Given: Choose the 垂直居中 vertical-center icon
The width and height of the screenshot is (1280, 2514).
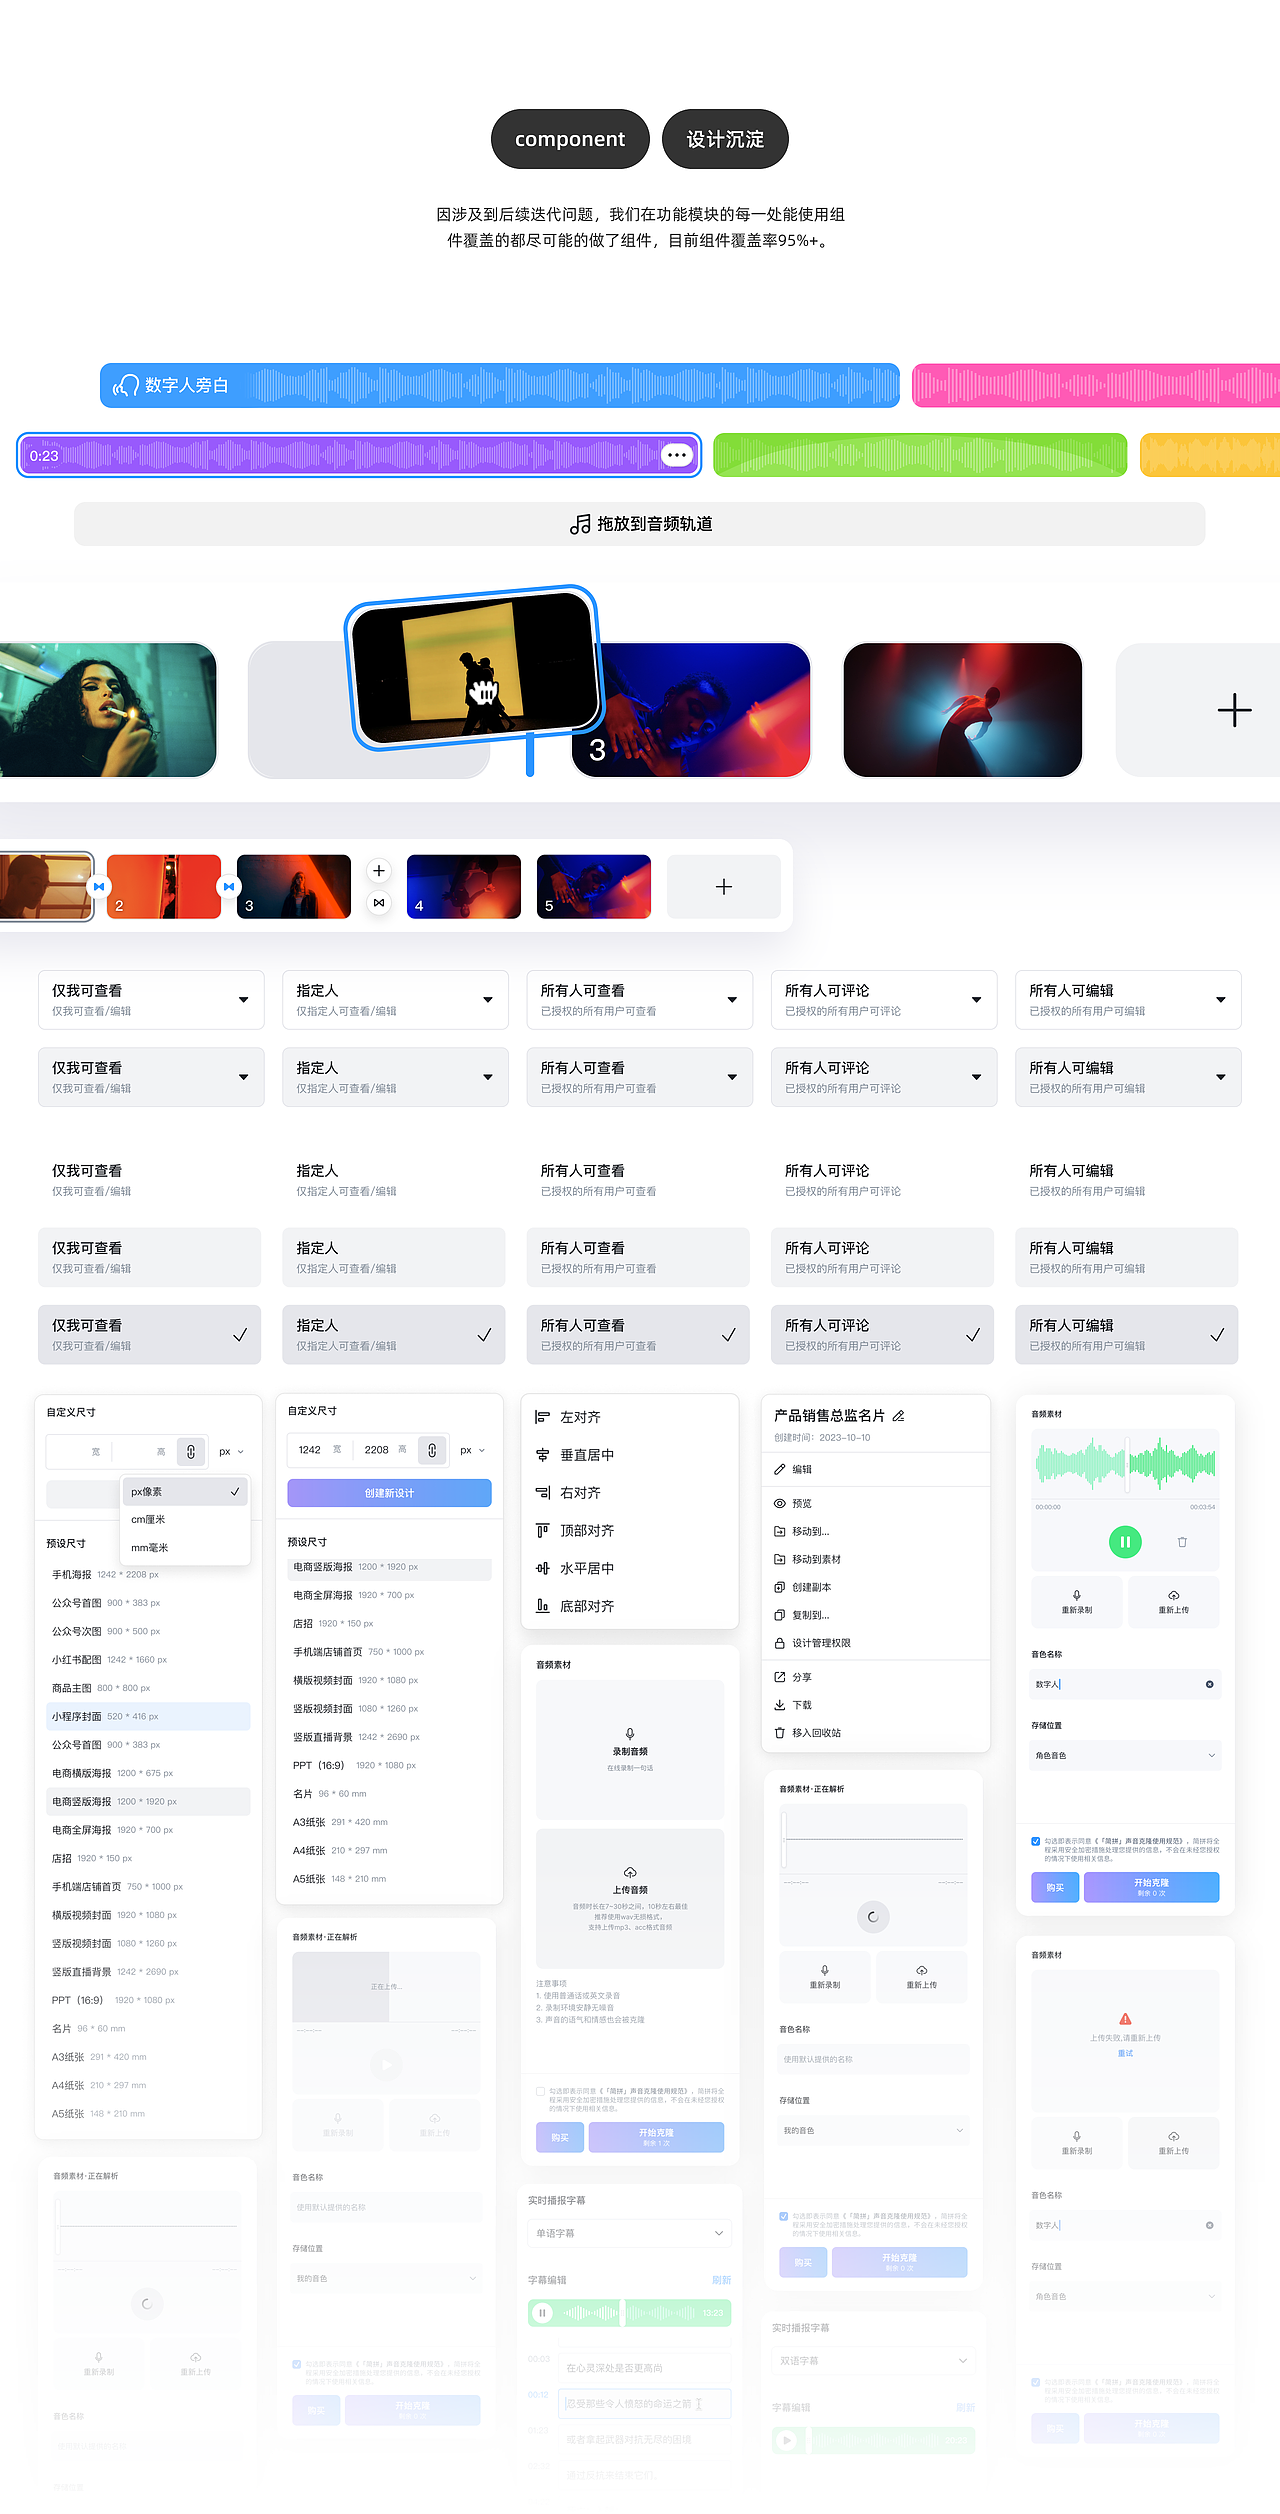Looking at the screenshot, I should (x=542, y=1455).
